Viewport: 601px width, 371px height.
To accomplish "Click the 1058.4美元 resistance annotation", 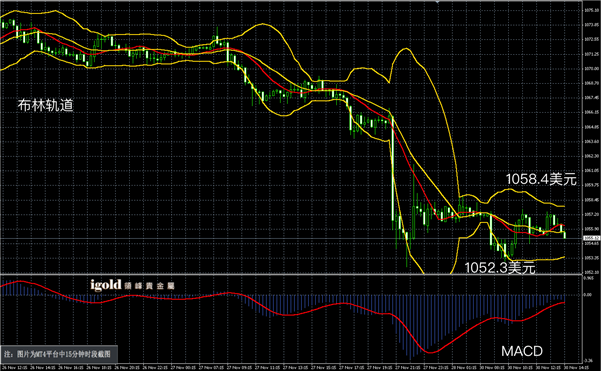I will pos(541,179).
